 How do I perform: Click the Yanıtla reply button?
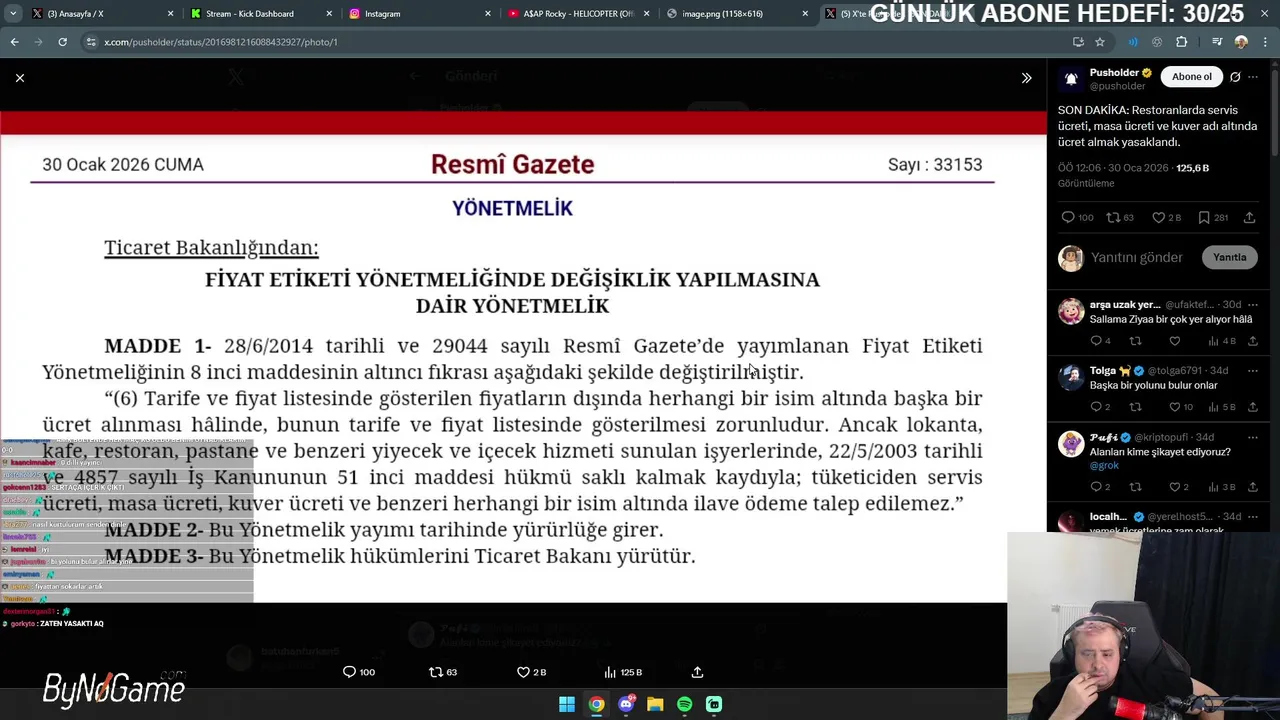pyautogui.click(x=1229, y=257)
